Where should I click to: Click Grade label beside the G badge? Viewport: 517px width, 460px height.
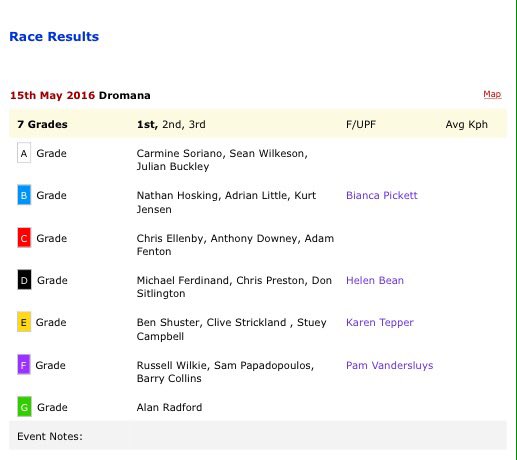52,407
